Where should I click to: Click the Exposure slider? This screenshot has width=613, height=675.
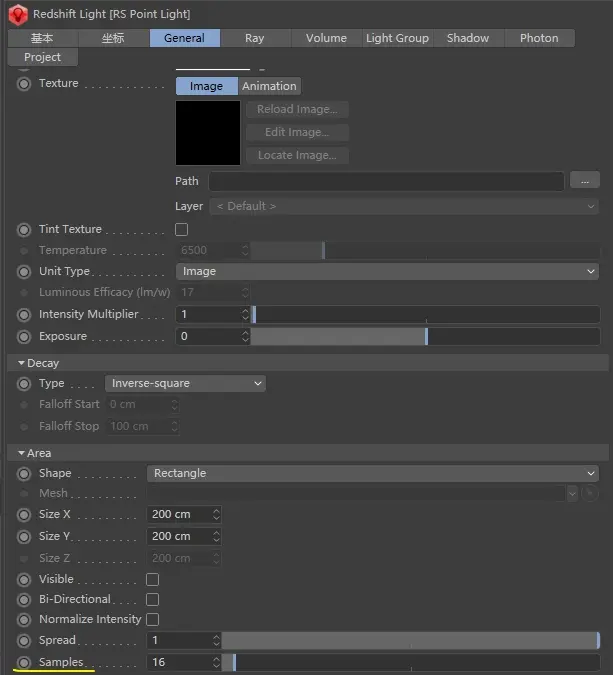pos(425,337)
